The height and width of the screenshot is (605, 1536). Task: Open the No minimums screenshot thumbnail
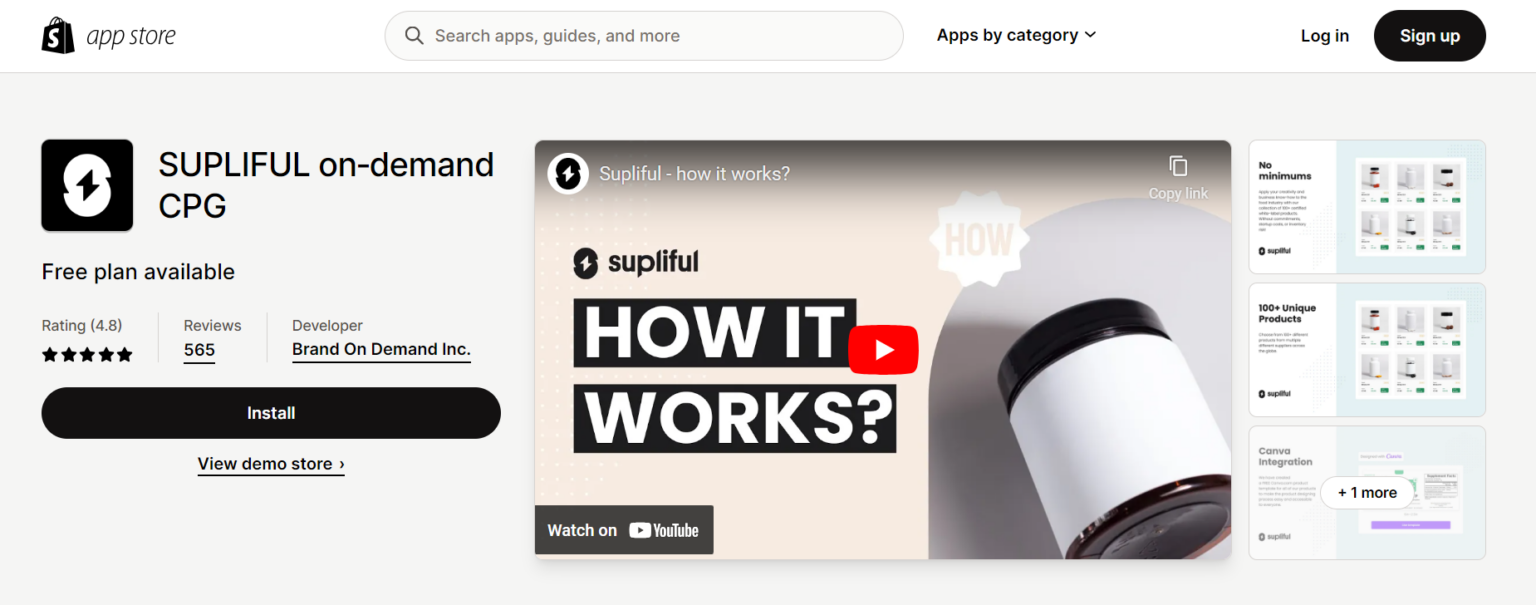pos(1367,207)
